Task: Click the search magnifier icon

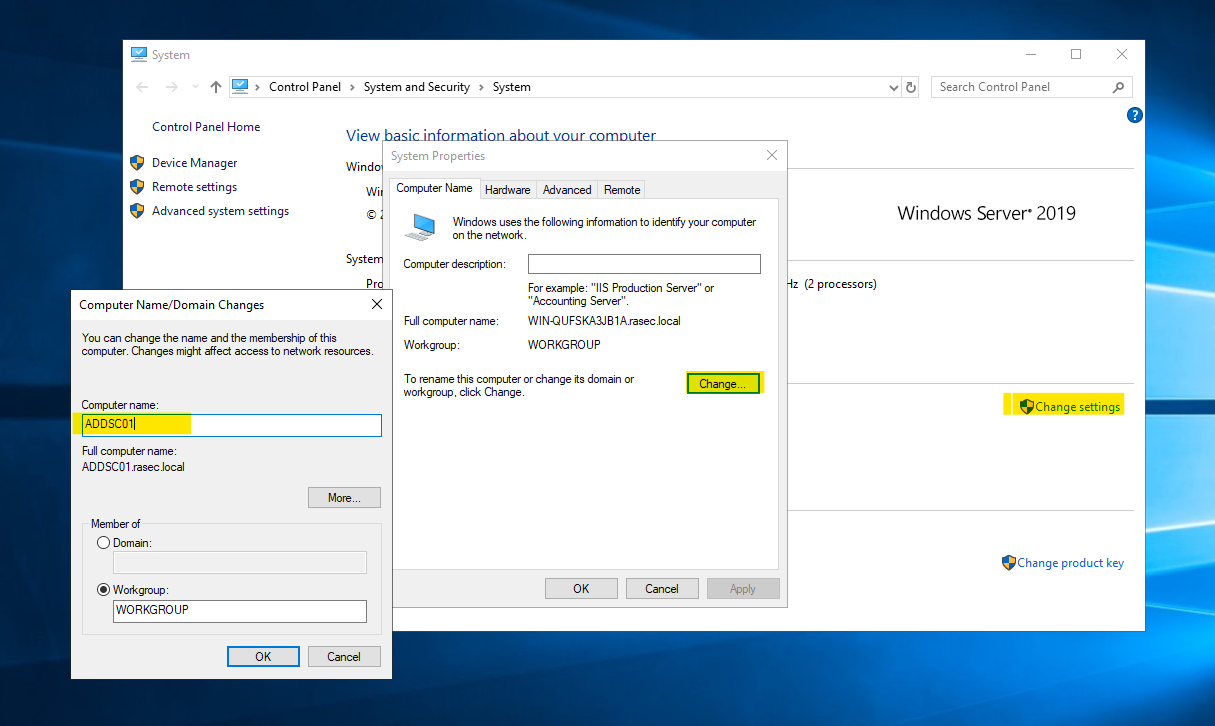Action: click(1119, 87)
